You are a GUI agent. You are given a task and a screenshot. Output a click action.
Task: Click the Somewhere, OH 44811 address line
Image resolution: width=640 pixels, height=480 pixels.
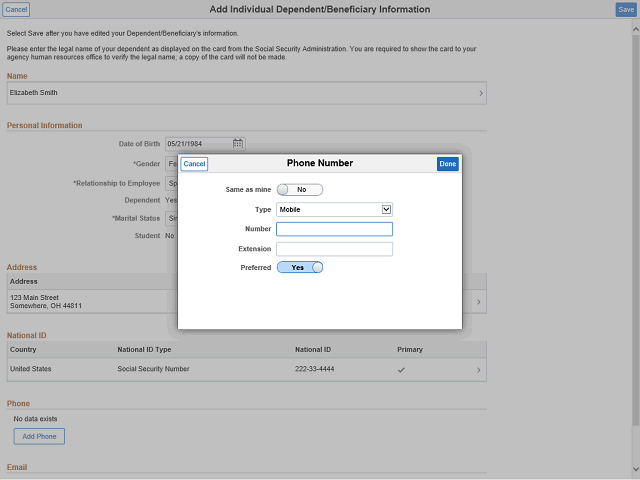(x=46, y=306)
